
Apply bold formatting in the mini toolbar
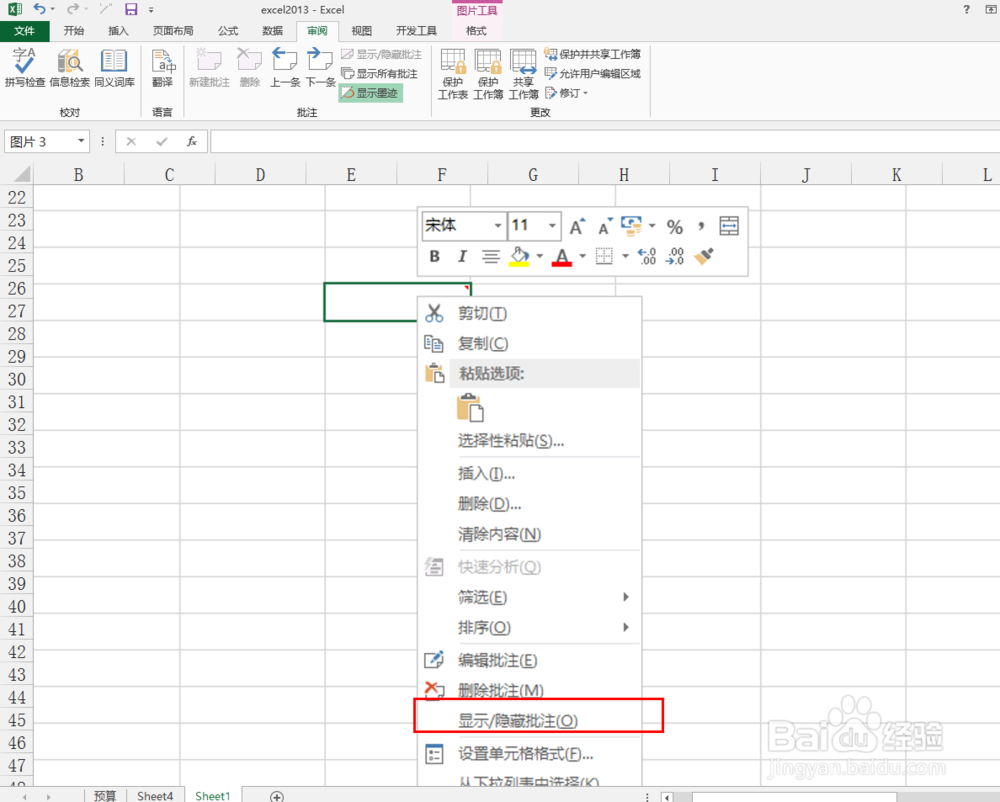click(x=433, y=257)
